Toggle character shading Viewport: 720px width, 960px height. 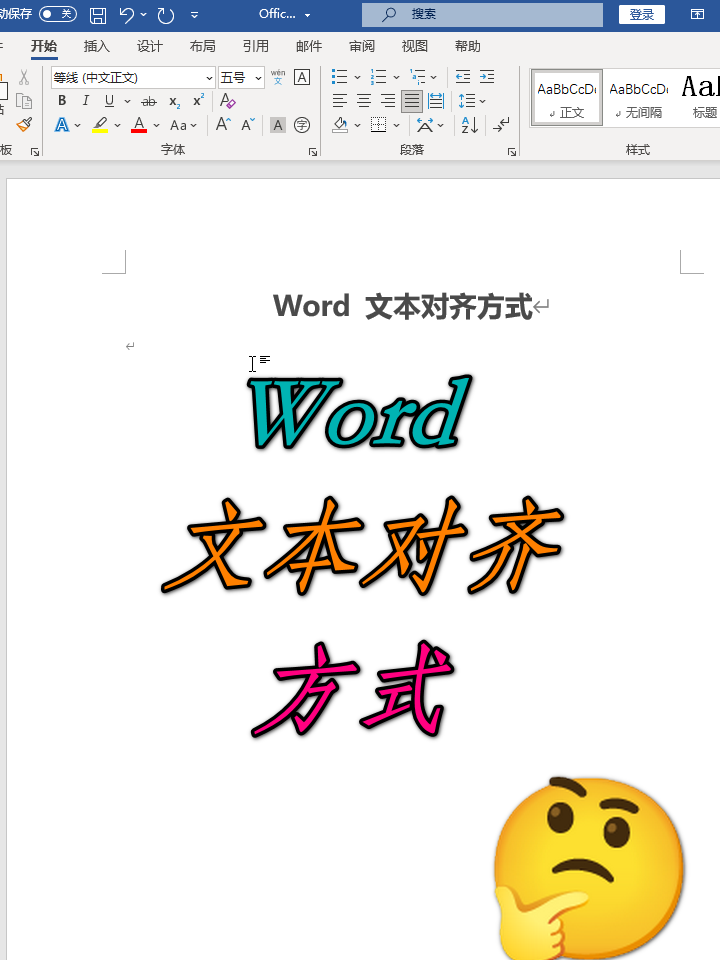[278, 125]
